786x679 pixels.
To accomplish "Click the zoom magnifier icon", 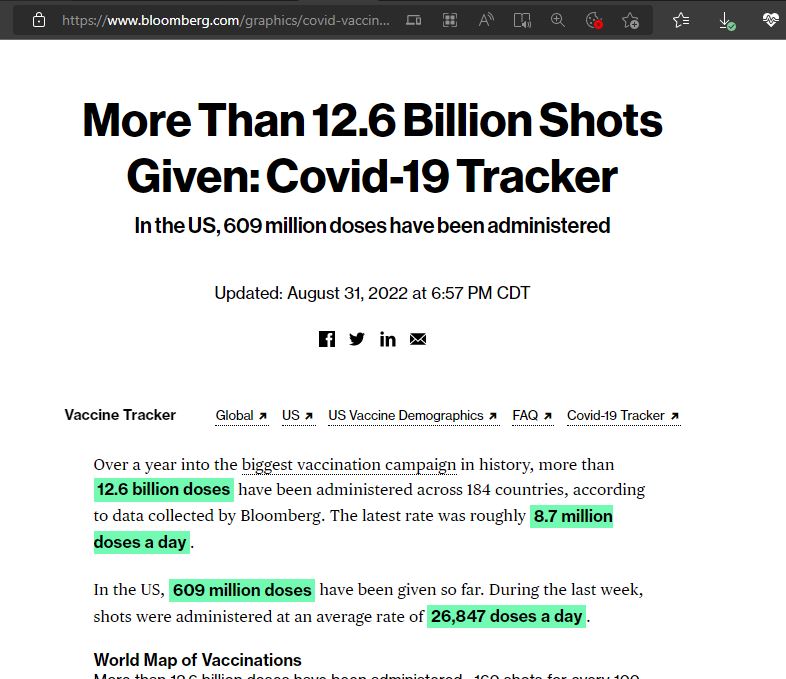I will tap(558, 20).
